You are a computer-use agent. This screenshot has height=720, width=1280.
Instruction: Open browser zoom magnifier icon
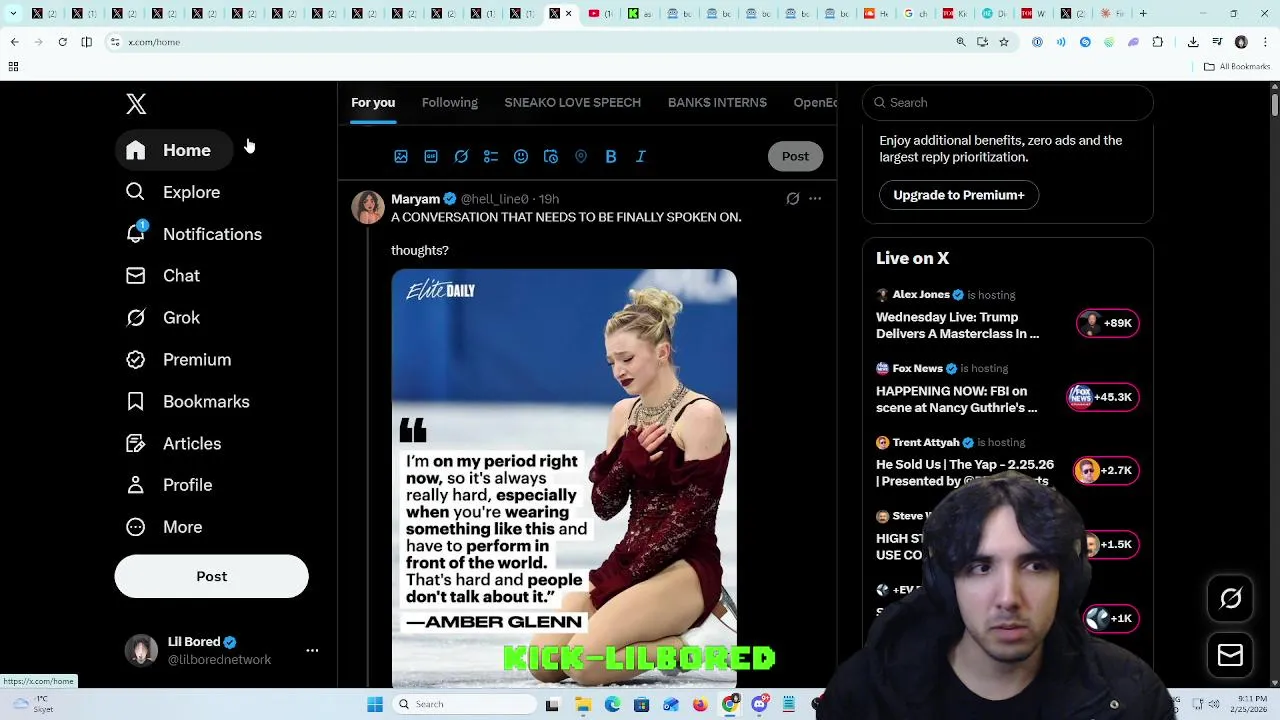[x=961, y=42]
